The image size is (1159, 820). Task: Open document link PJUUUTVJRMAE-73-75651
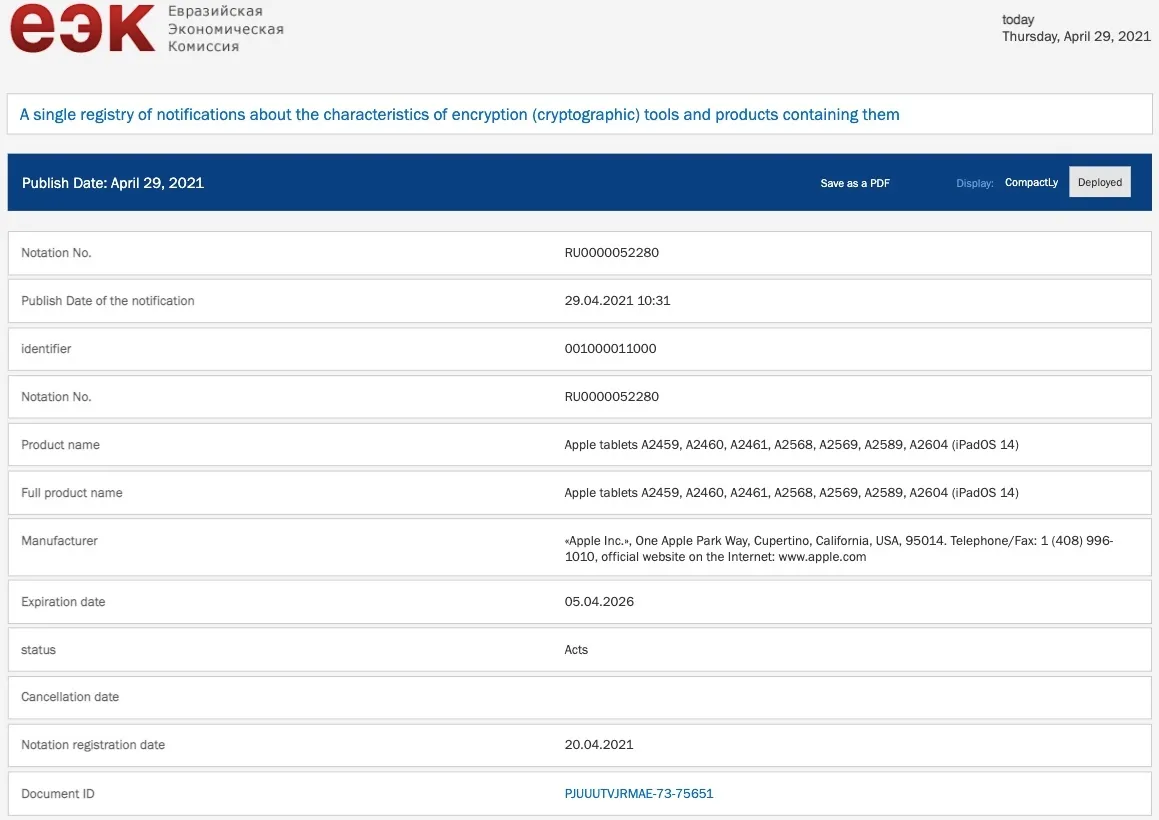[x=639, y=793]
